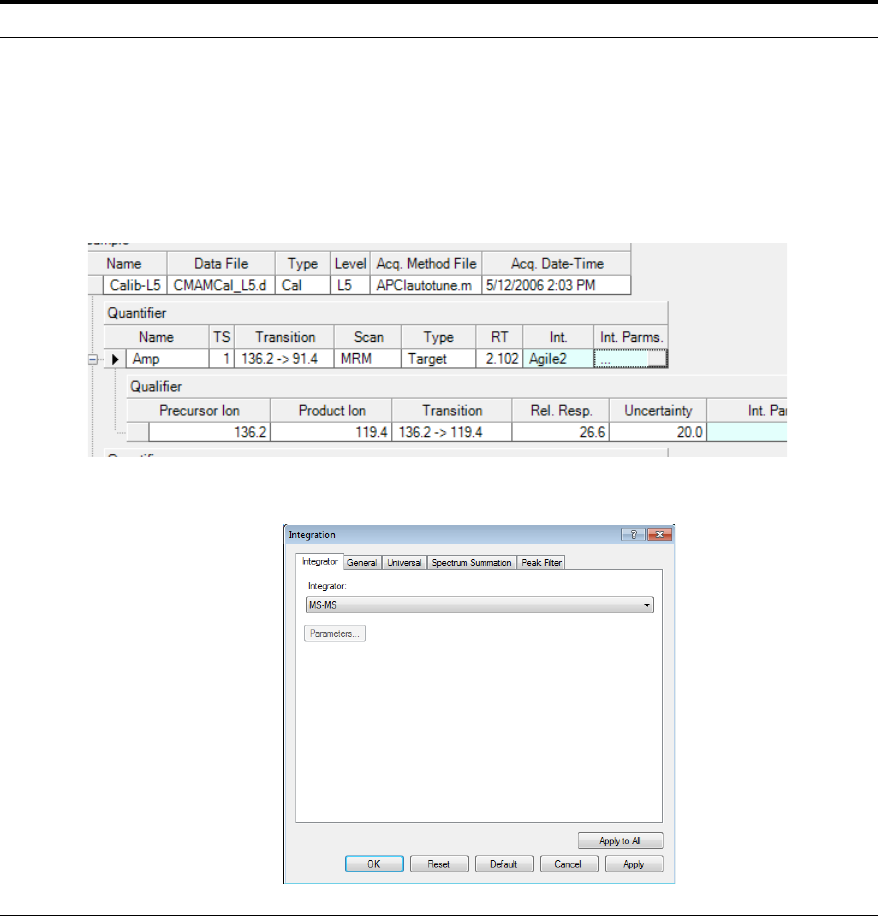
Task: Click the Reset button
Action: pos(439,864)
